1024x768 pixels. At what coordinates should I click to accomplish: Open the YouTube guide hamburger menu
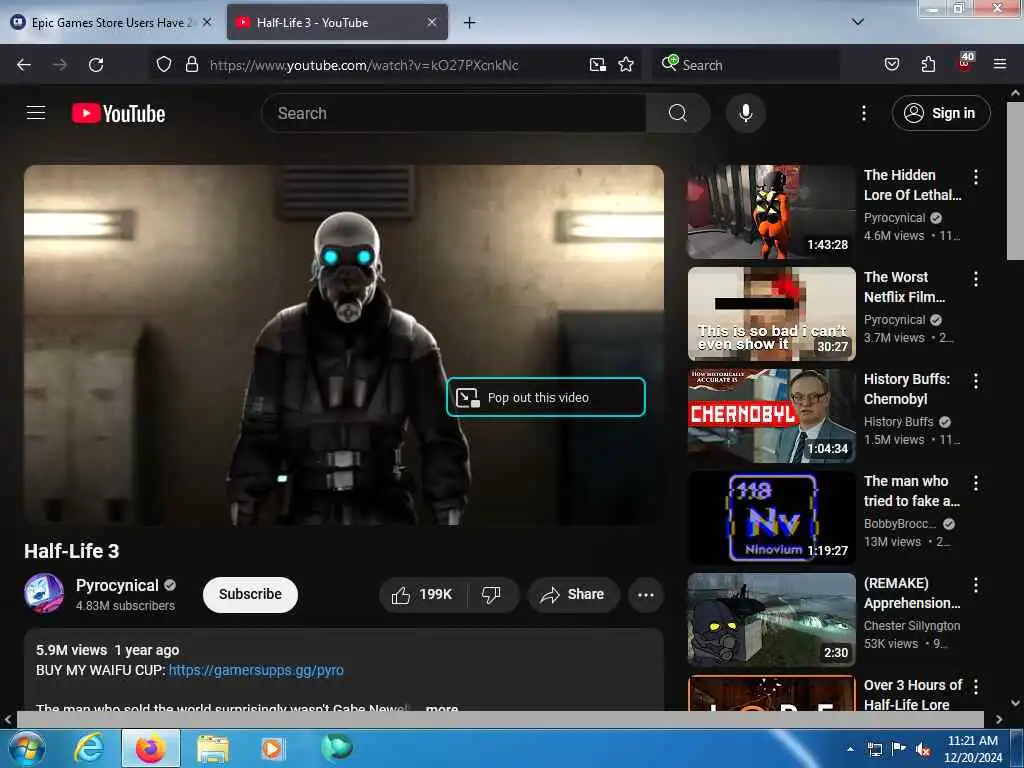coord(36,113)
